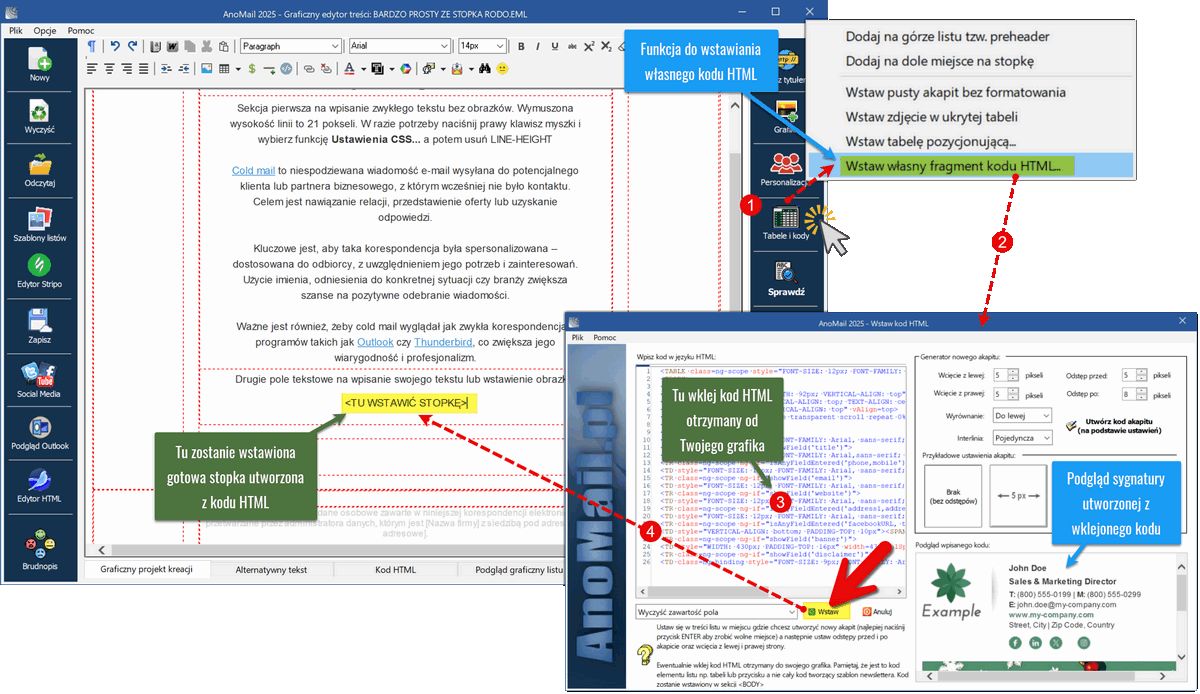
Task: Click the green dollar sign icon
Action: (252, 68)
